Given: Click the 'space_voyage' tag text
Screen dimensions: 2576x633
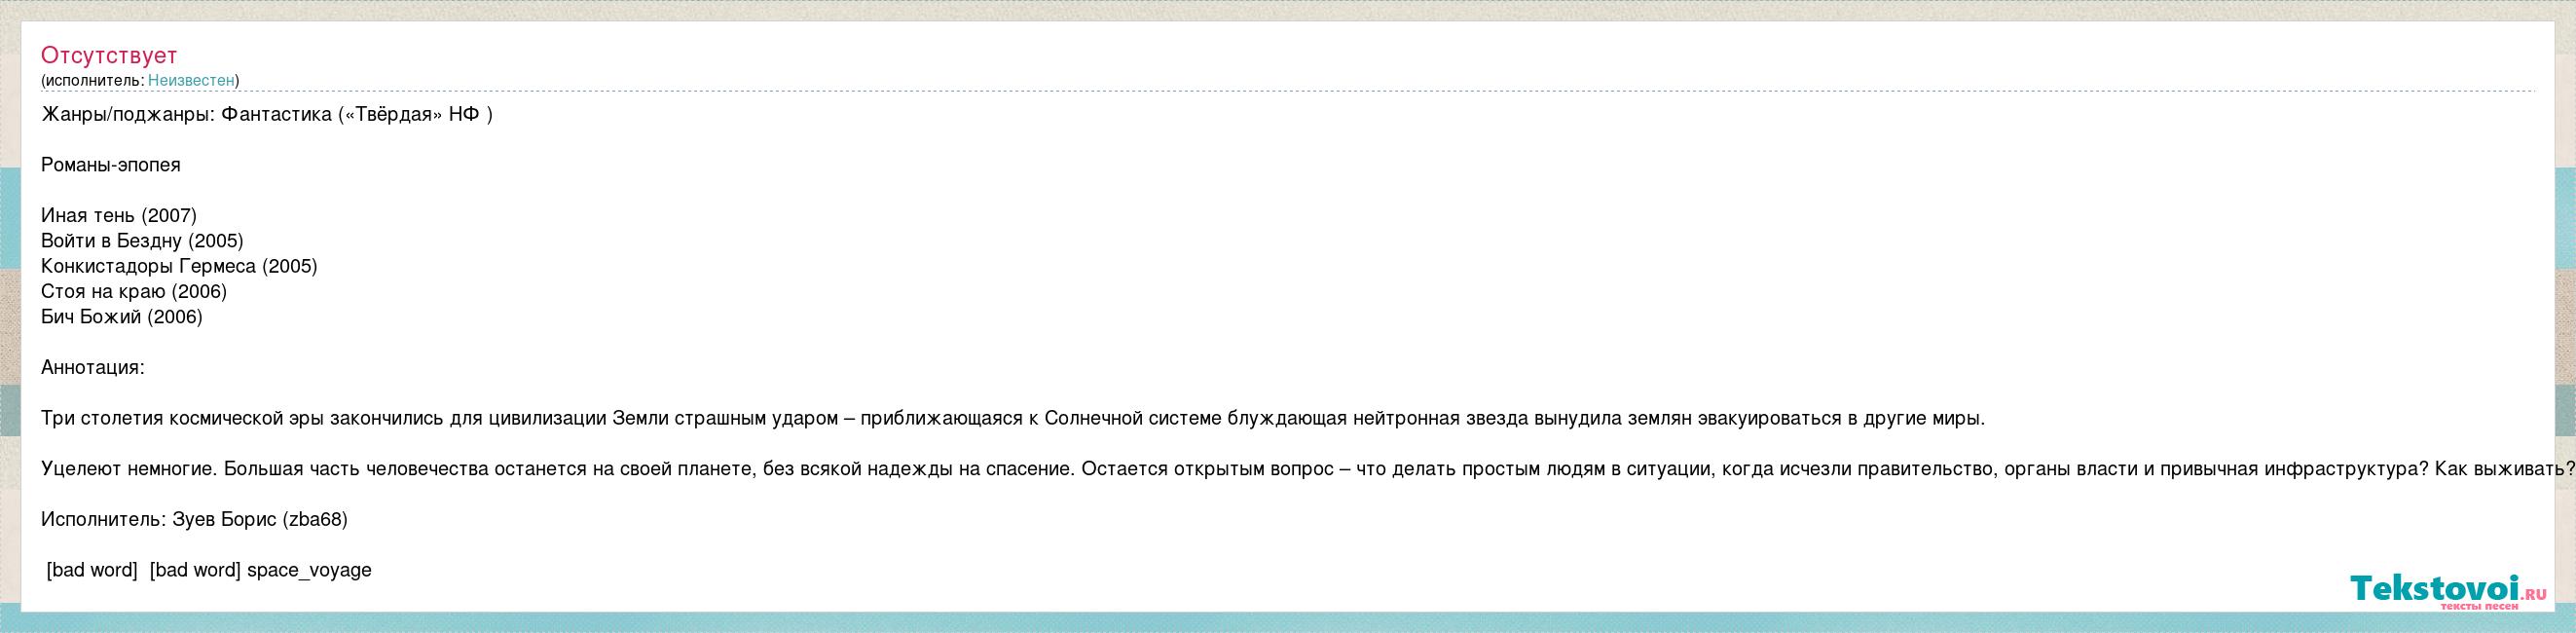Looking at the screenshot, I should click(309, 571).
